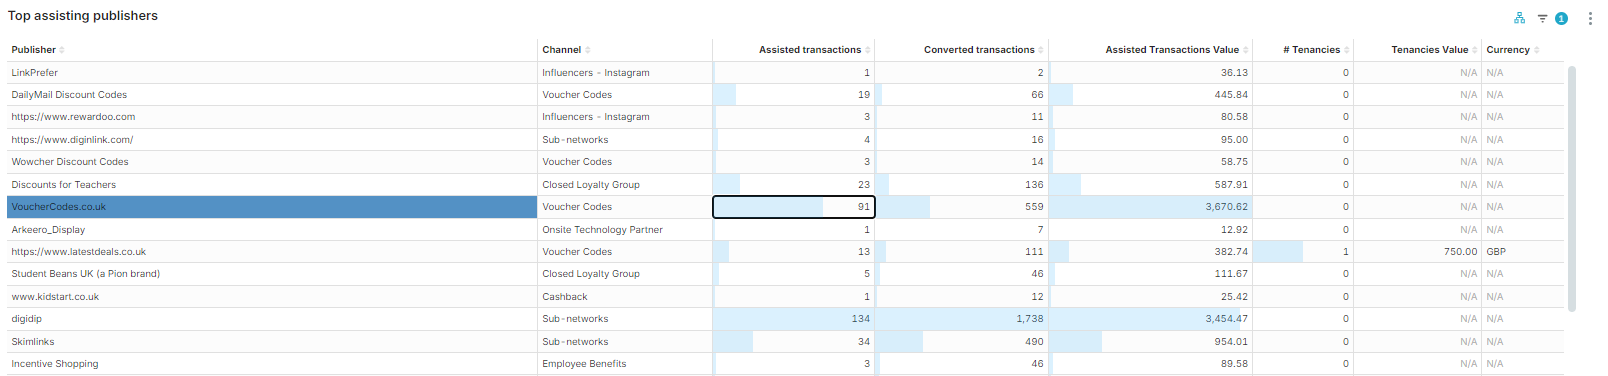Sort by # Tenancies column arrows
The image size is (1608, 376).
[x=1347, y=50]
